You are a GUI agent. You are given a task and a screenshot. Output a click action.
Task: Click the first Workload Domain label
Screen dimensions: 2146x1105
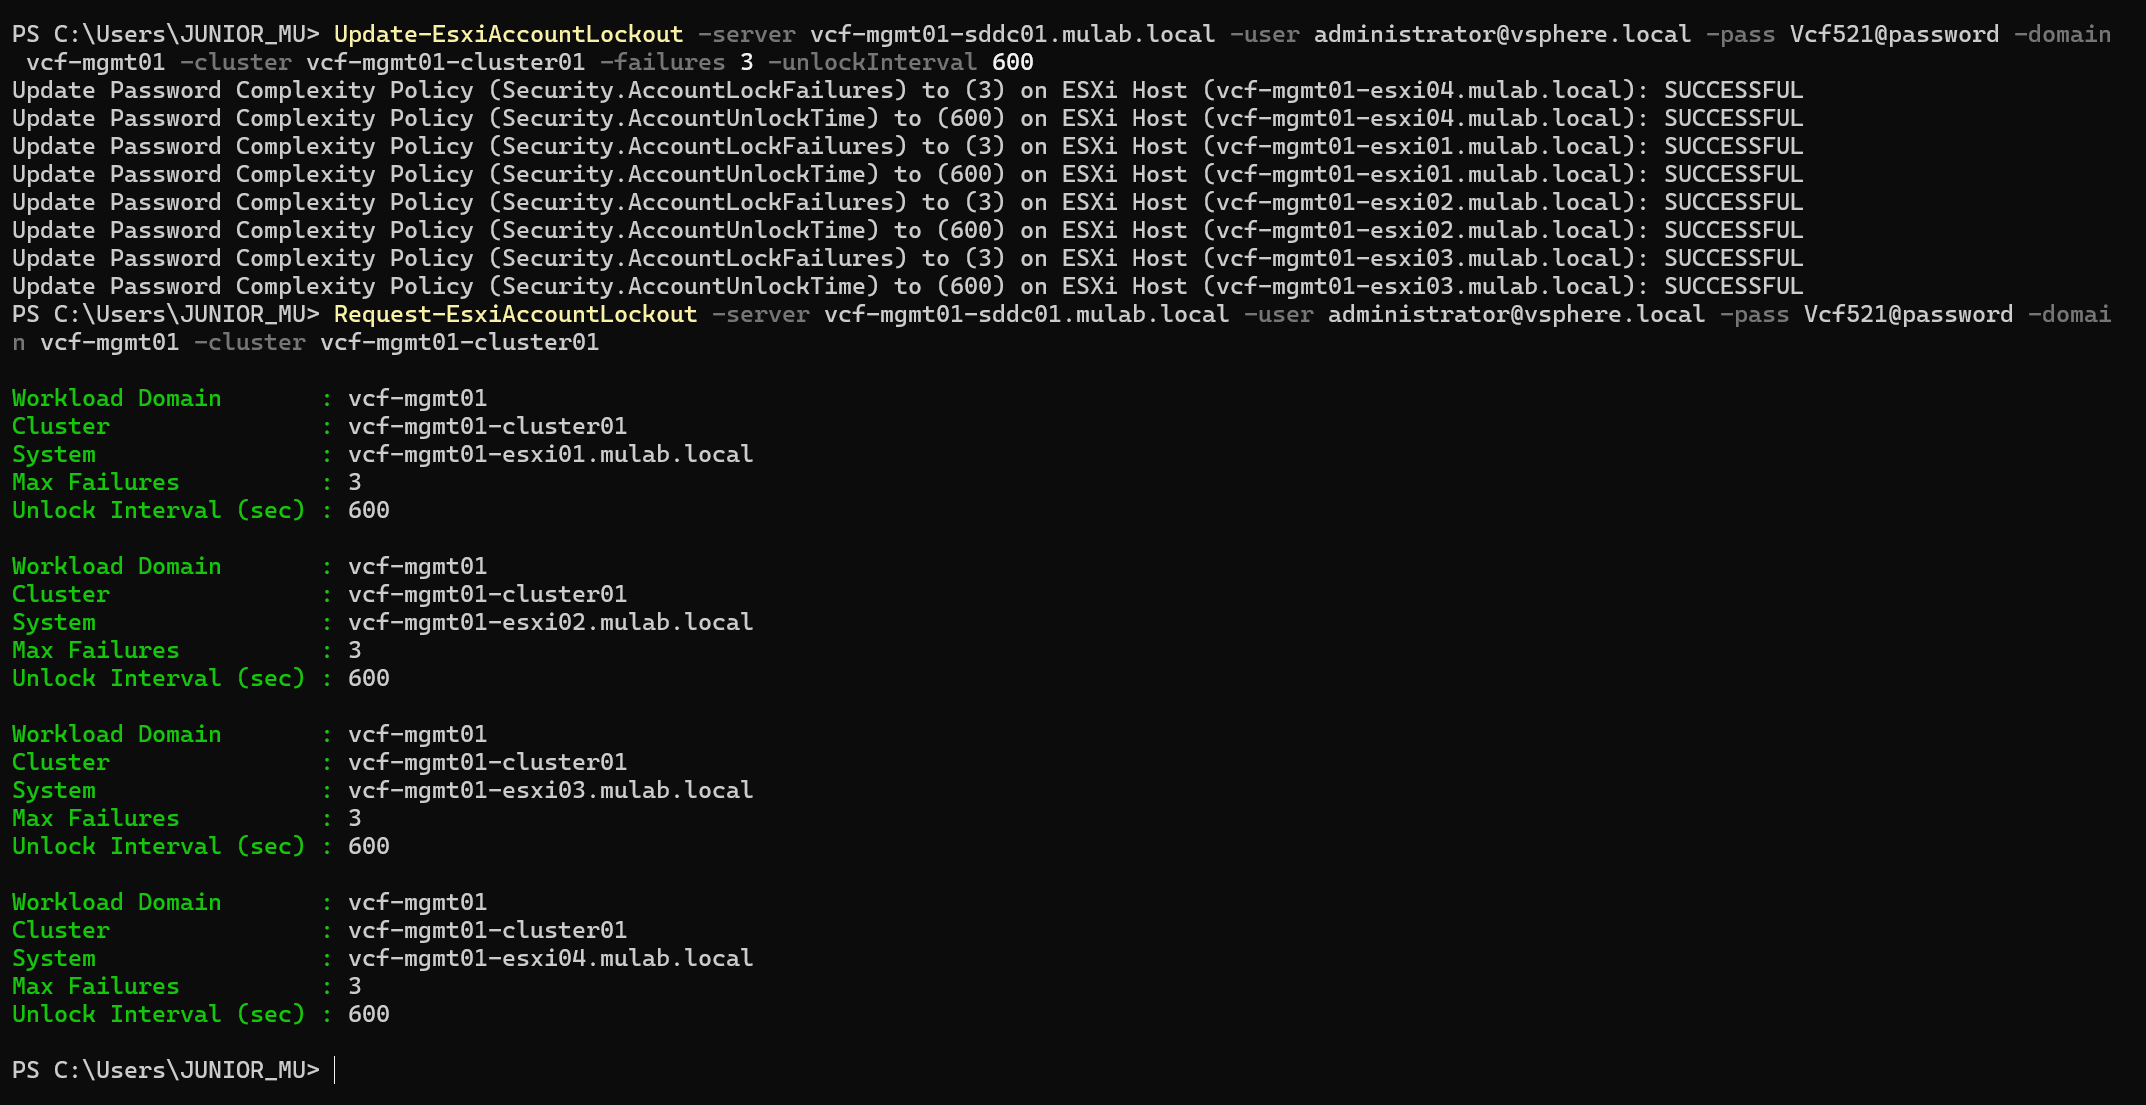coord(116,398)
